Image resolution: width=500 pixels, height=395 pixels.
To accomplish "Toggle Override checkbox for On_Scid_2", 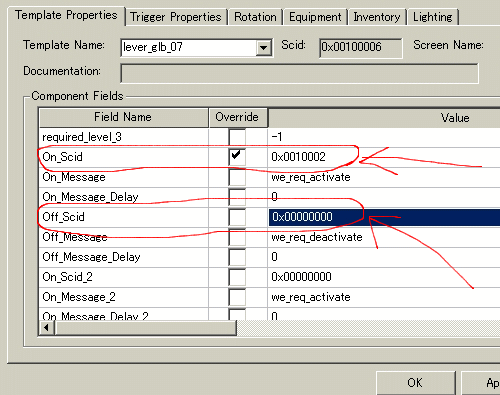I will (237, 277).
